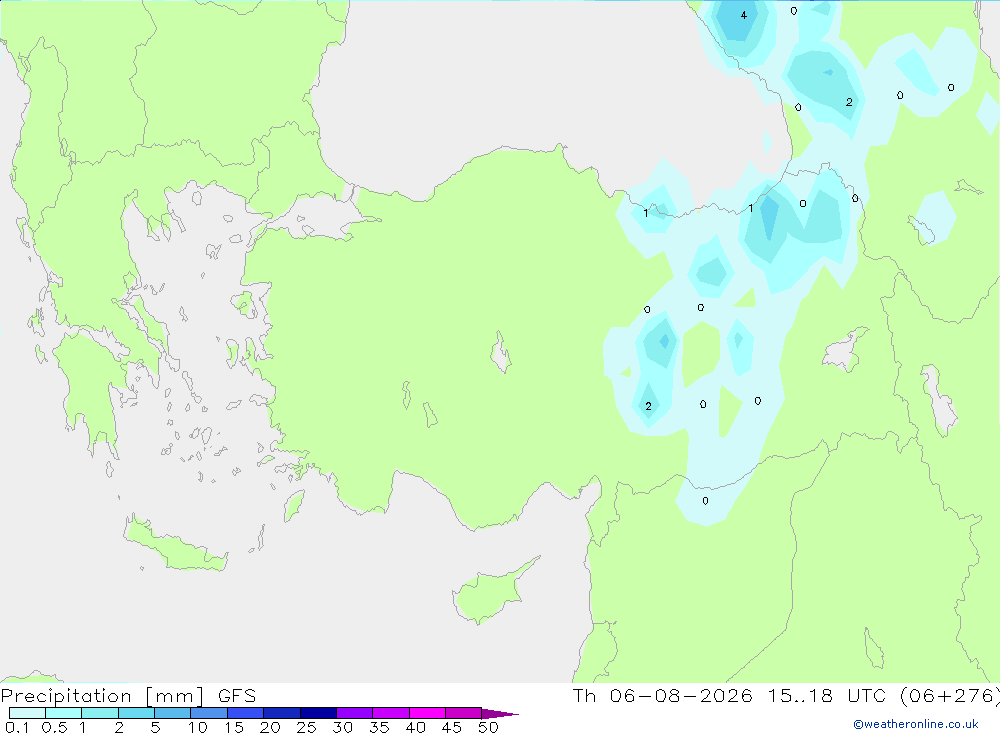Select the 2–5 mm legend color swatch
Screen dimensions: 1000x733
click(136, 713)
